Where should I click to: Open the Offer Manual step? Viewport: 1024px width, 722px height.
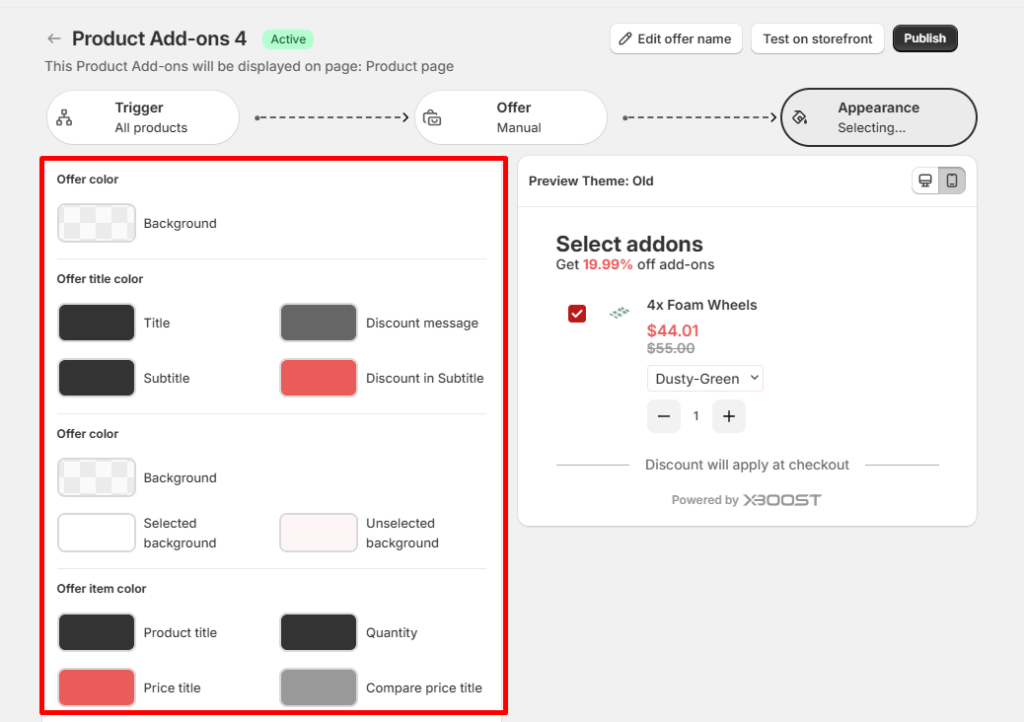(511, 118)
